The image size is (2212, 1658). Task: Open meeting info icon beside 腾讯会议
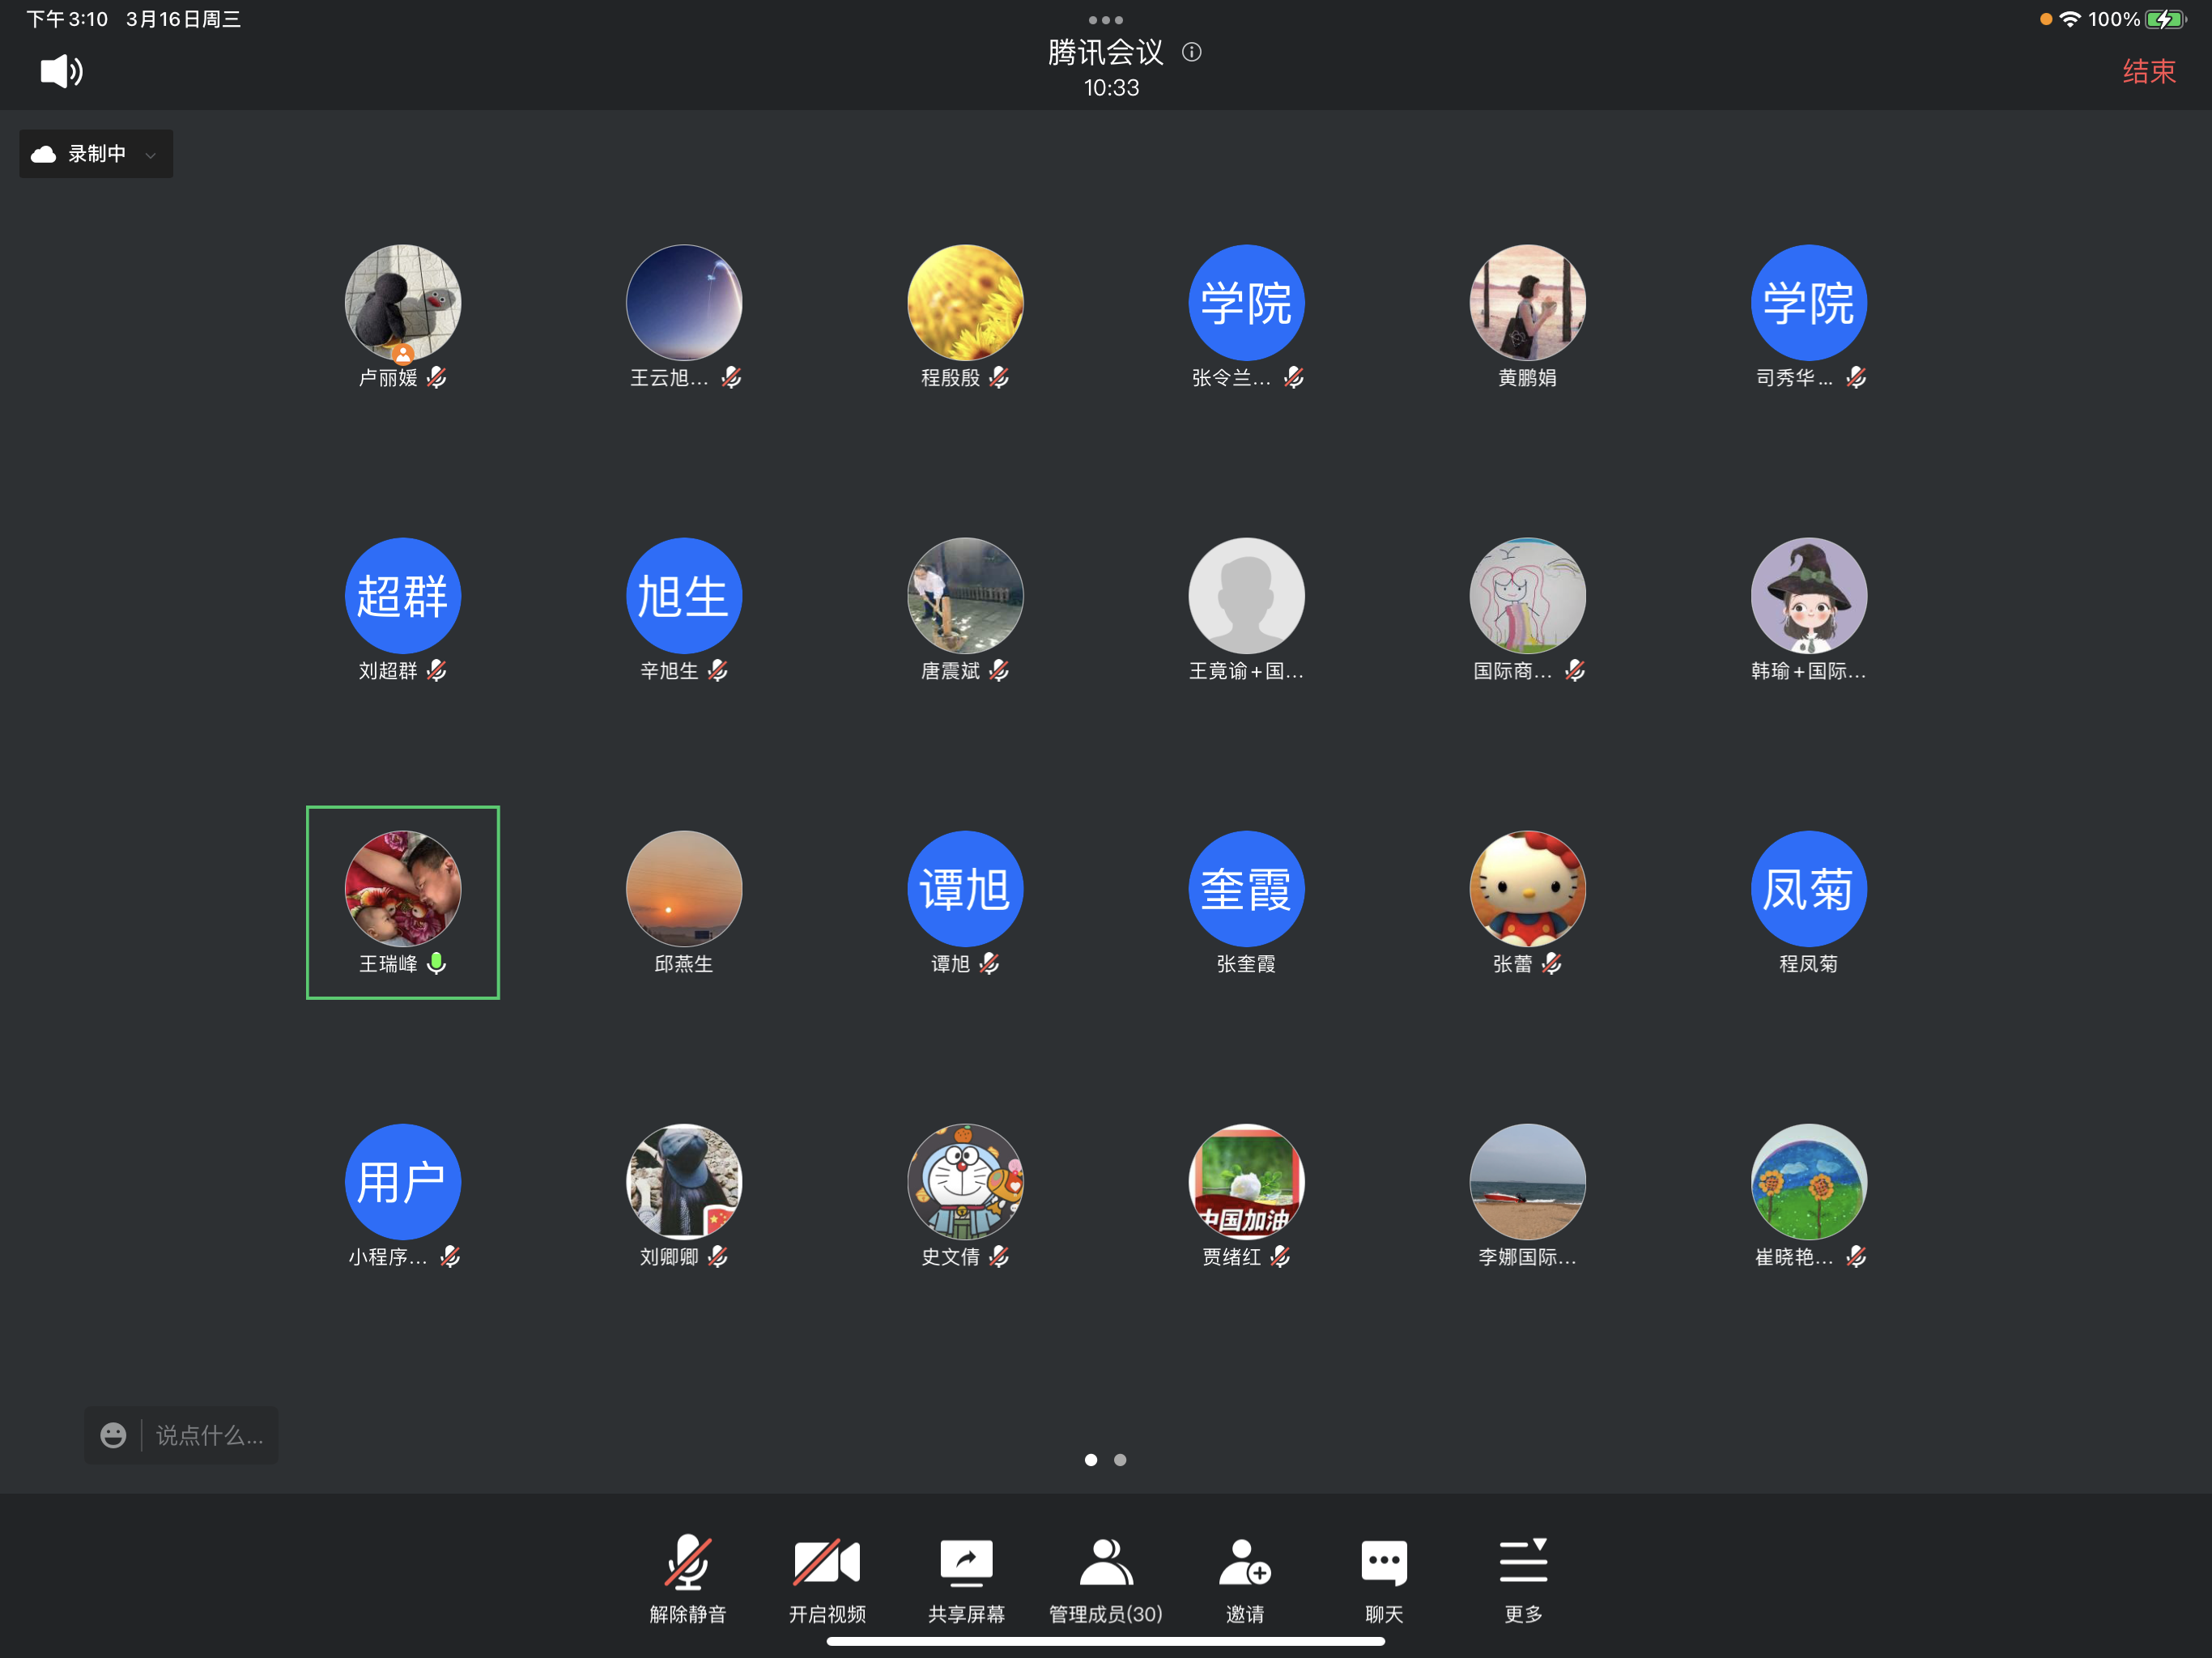[x=1191, y=52]
